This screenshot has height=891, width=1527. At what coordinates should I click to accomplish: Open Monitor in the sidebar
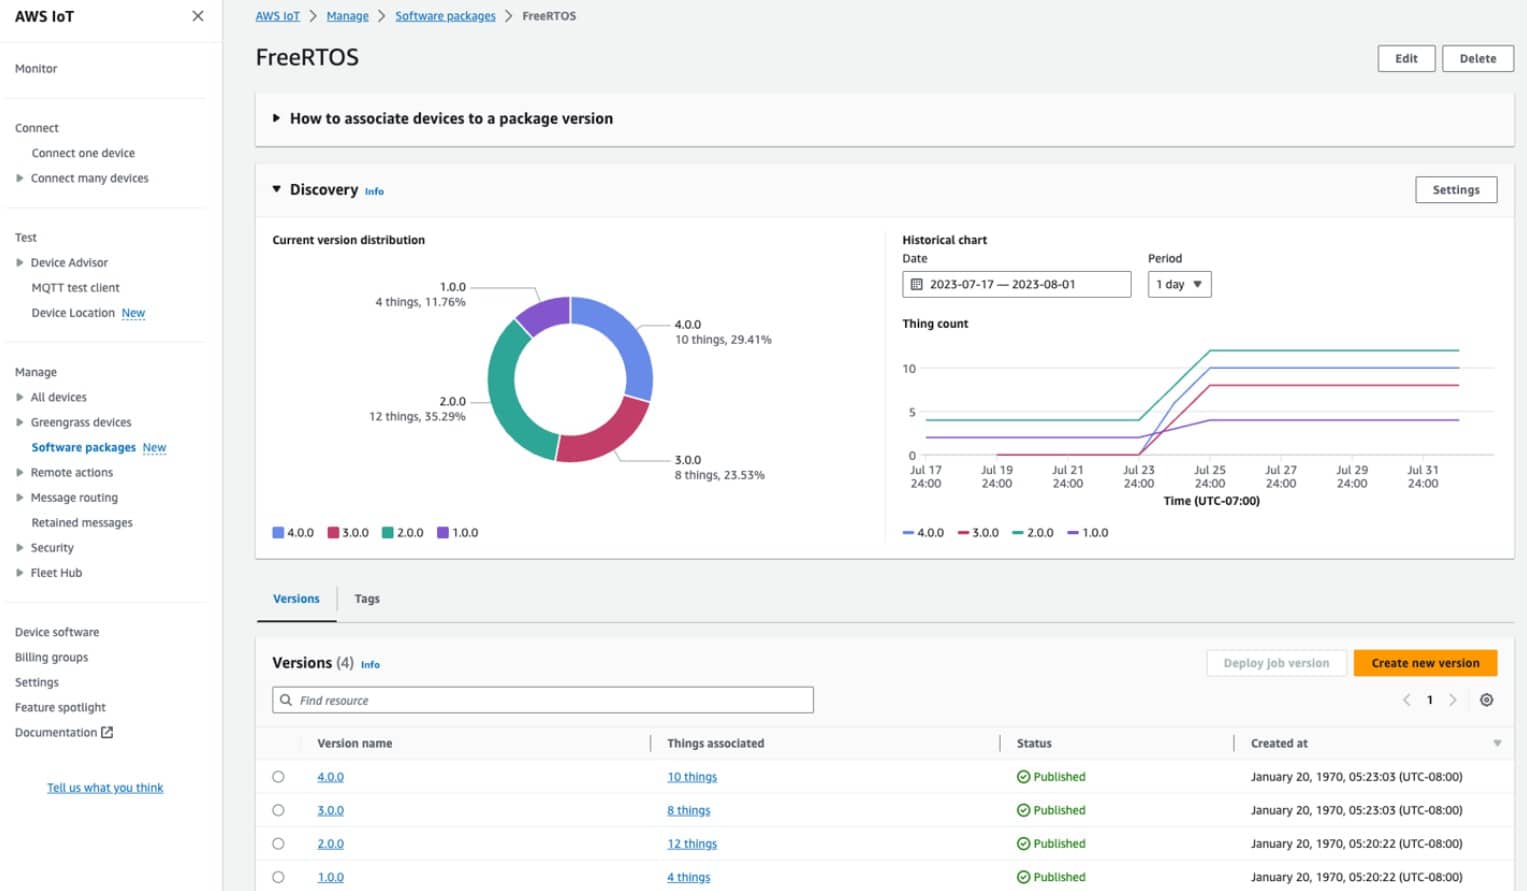tap(36, 69)
